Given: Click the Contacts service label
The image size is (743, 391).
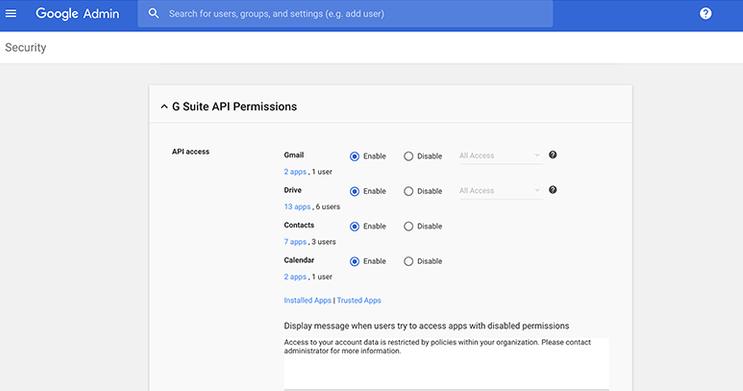Looking at the screenshot, I should click(299, 225).
